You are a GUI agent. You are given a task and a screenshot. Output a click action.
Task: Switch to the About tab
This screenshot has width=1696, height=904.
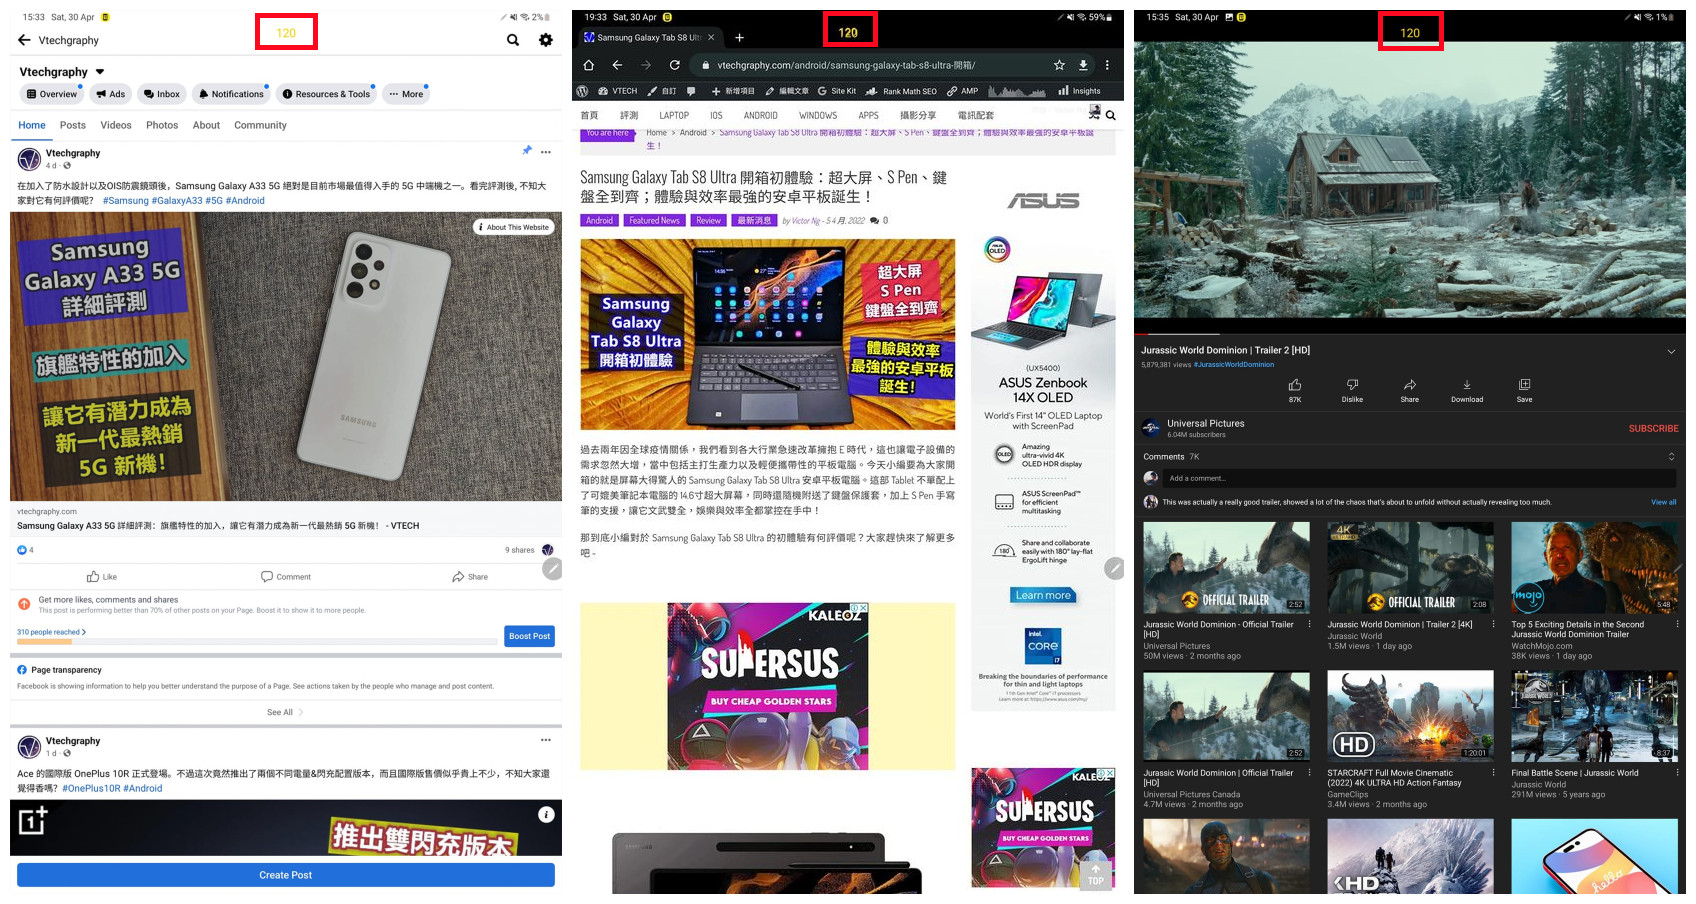coord(206,125)
